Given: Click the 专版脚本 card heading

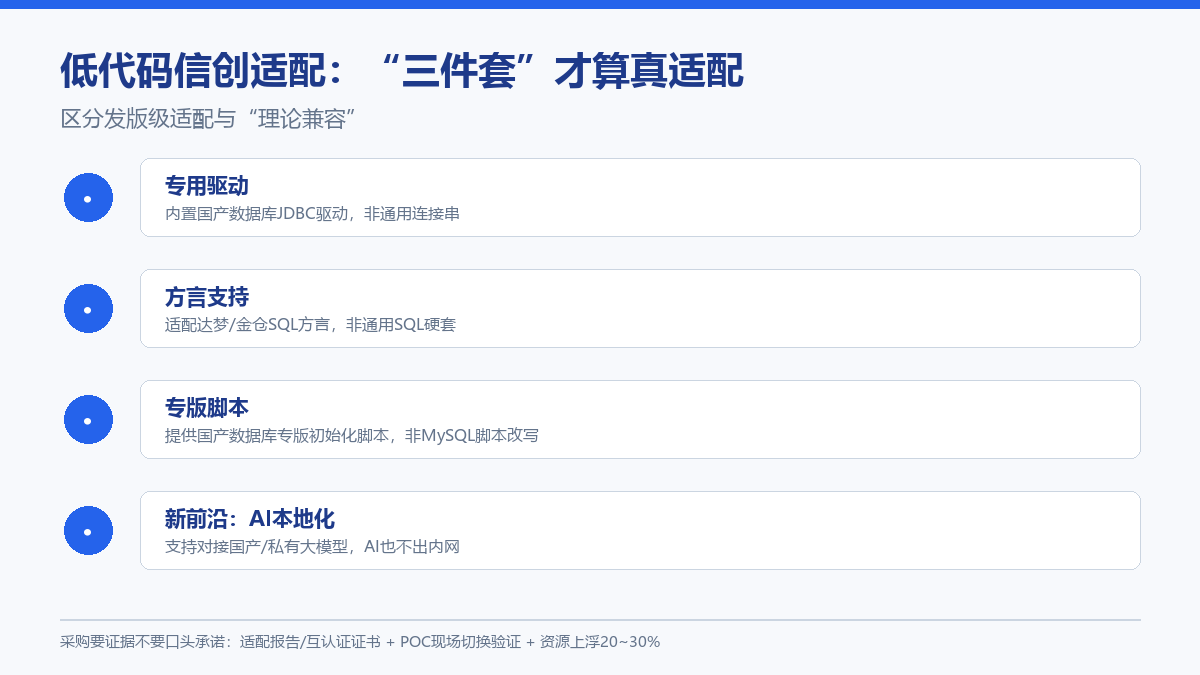Looking at the screenshot, I should pyautogui.click(x=207, y=408).
